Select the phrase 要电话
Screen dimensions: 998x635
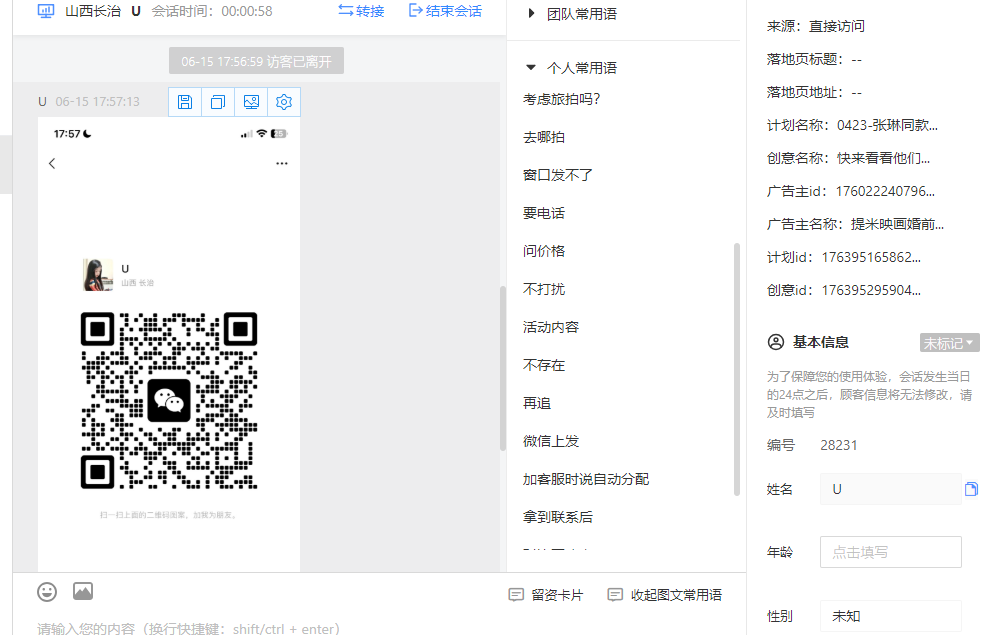544,213
